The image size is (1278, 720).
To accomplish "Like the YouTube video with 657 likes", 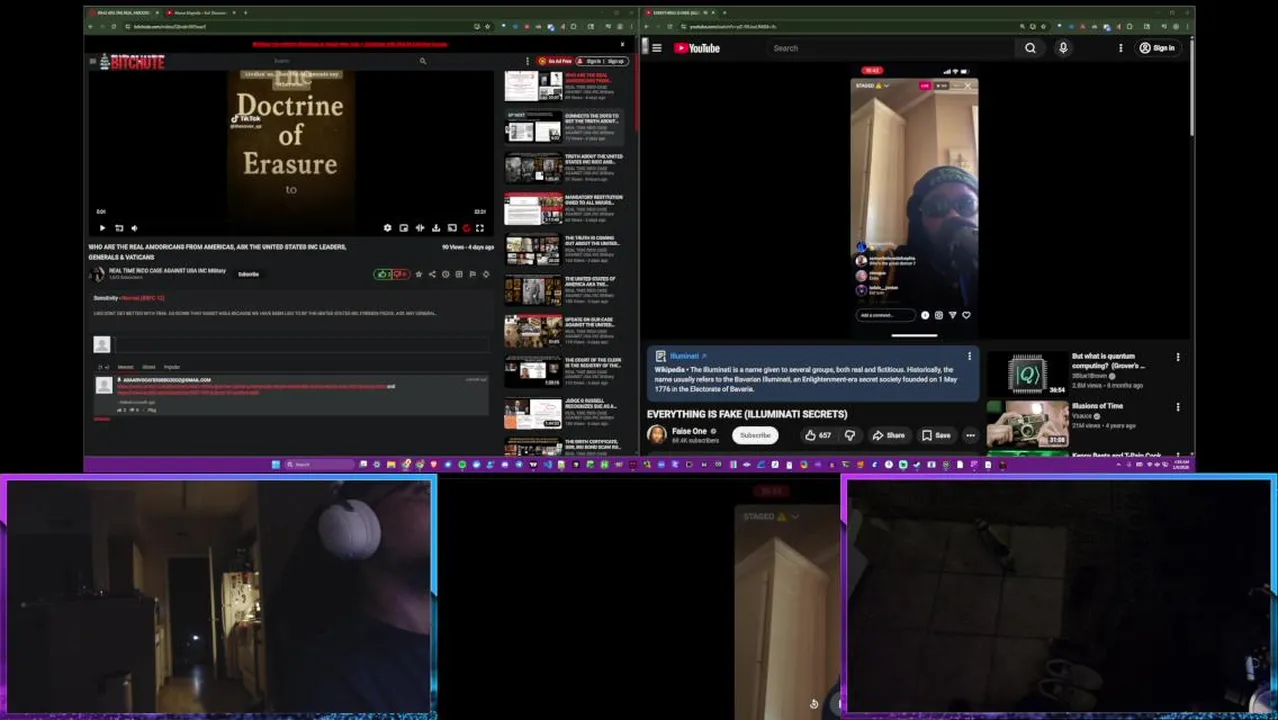I will (x=818, y=435).
